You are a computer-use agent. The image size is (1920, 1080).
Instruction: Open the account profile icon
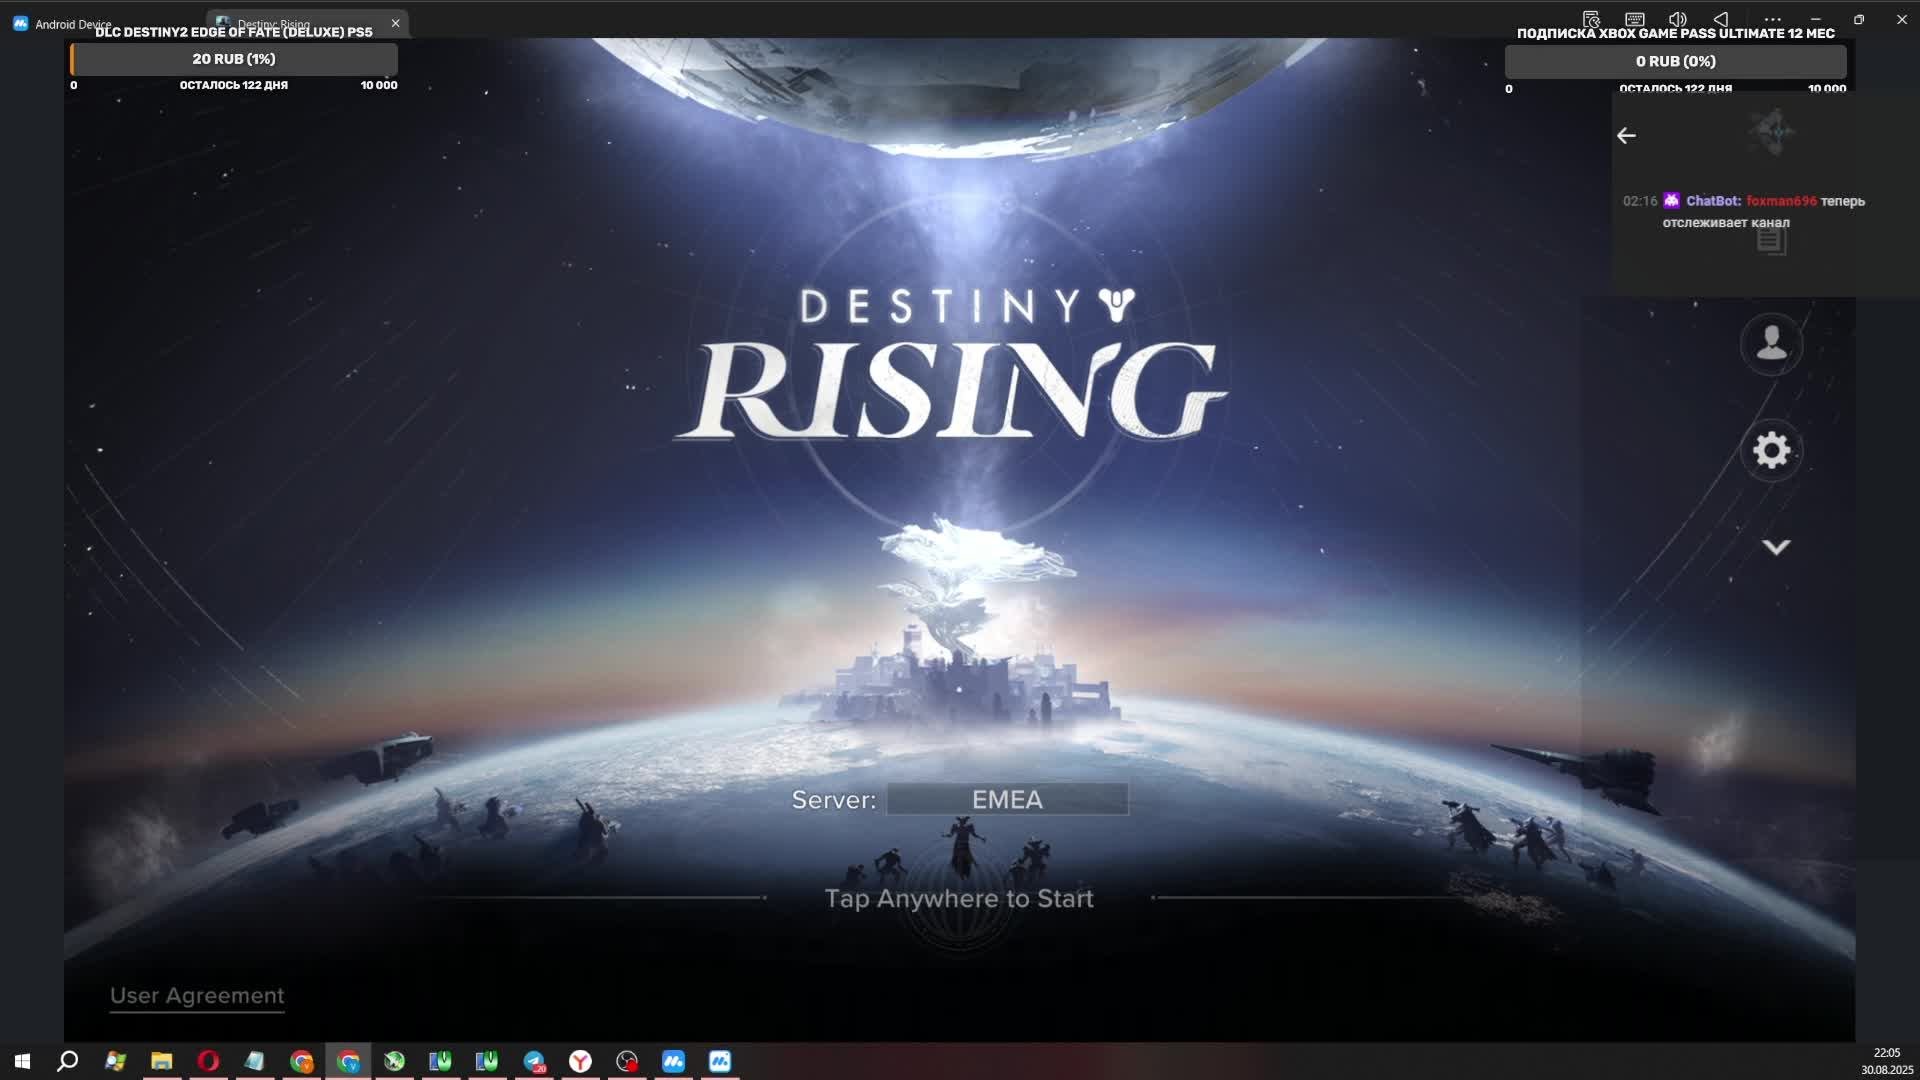(1771, 344)
